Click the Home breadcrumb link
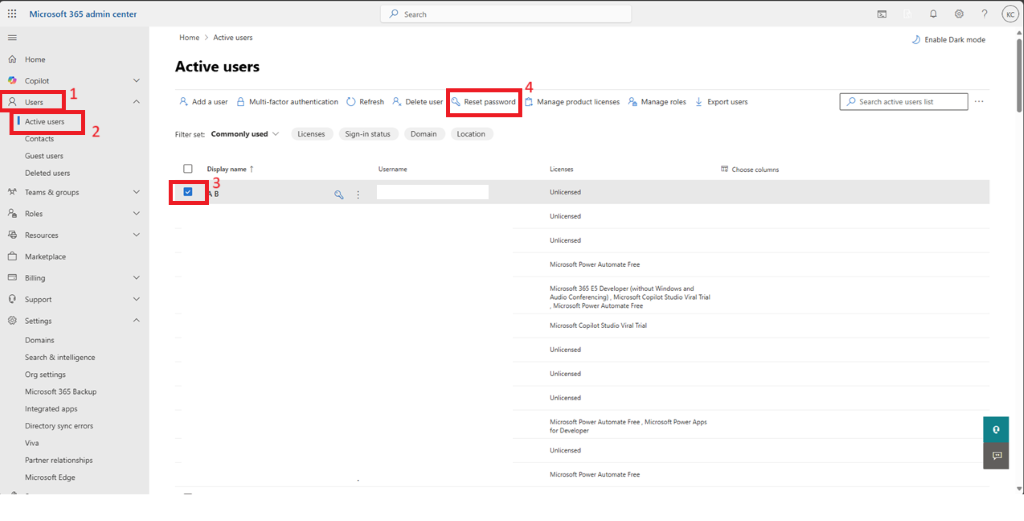 pyautogui.click(x=189, y=38)
